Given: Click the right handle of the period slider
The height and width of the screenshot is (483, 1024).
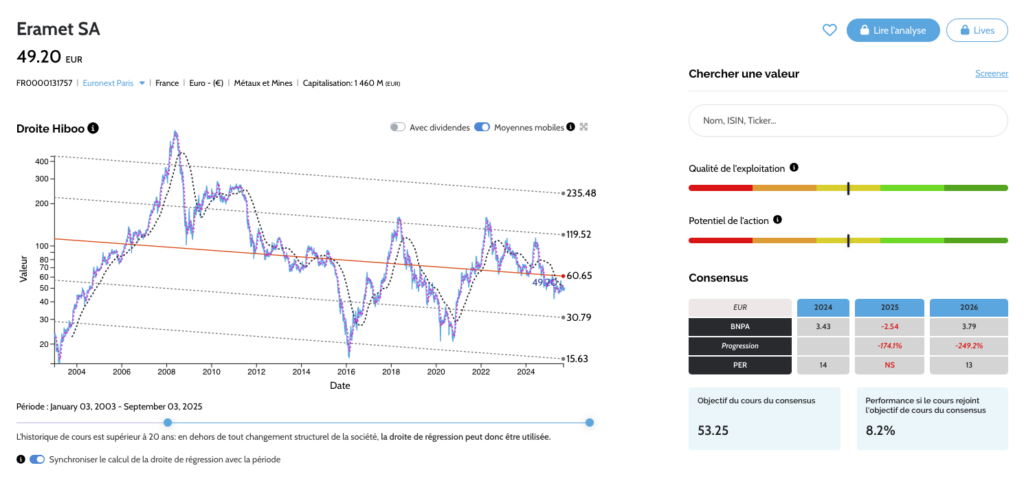Looking at the screenshot, I should (589, 422).
